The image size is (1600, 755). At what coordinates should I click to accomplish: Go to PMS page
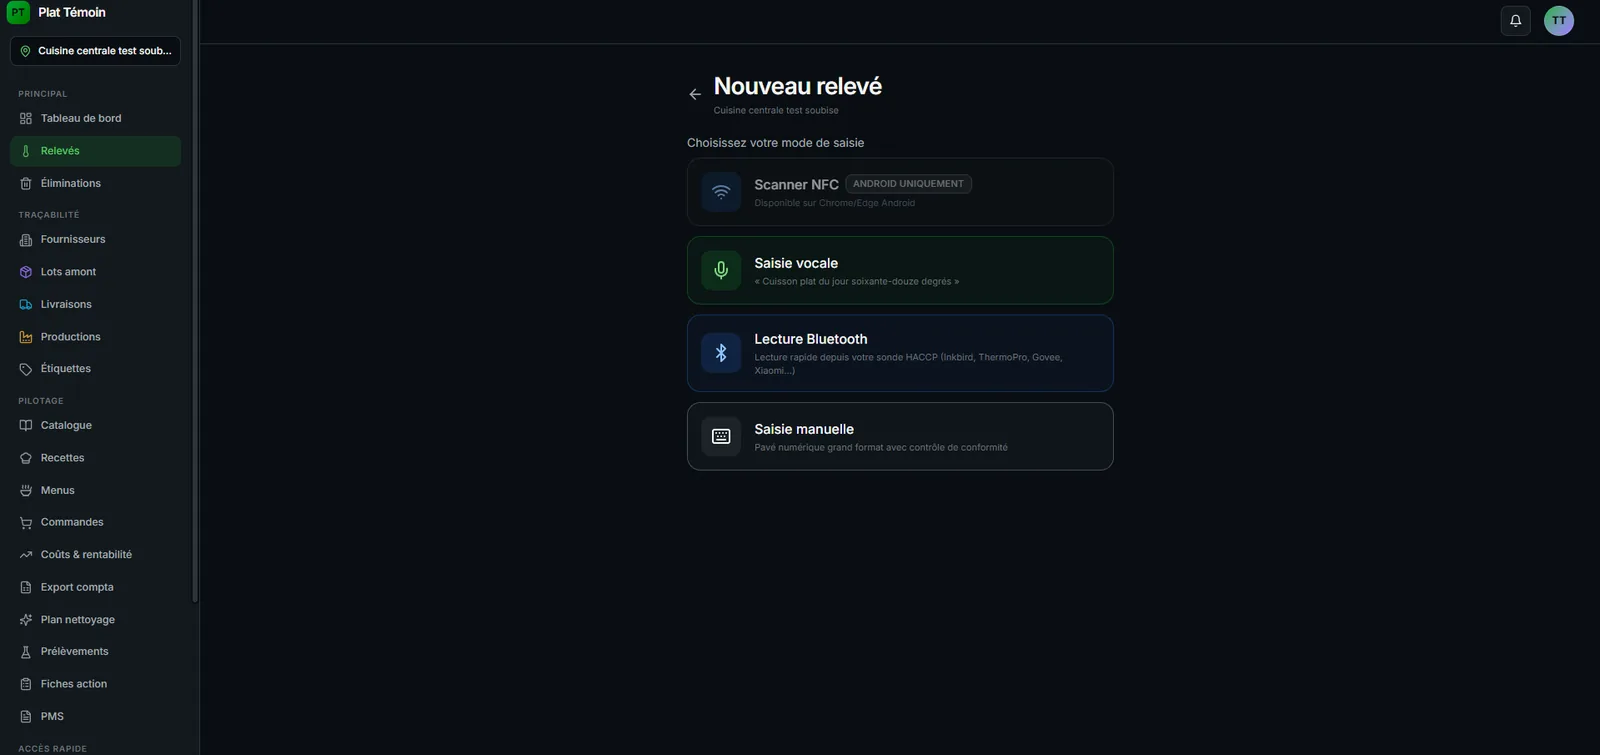(x=95, y=717)
